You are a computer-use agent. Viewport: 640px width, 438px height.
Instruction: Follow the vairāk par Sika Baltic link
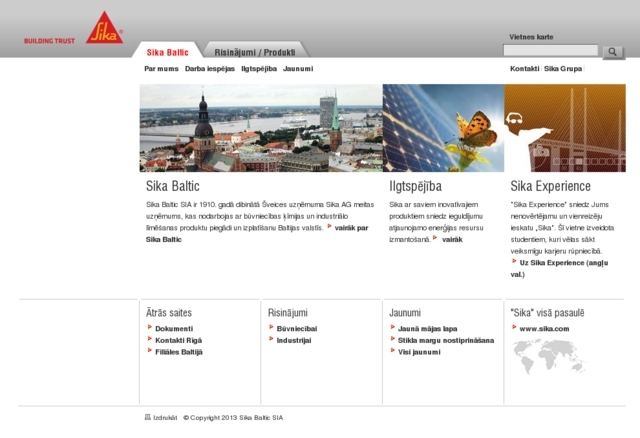tap(257, 233)
